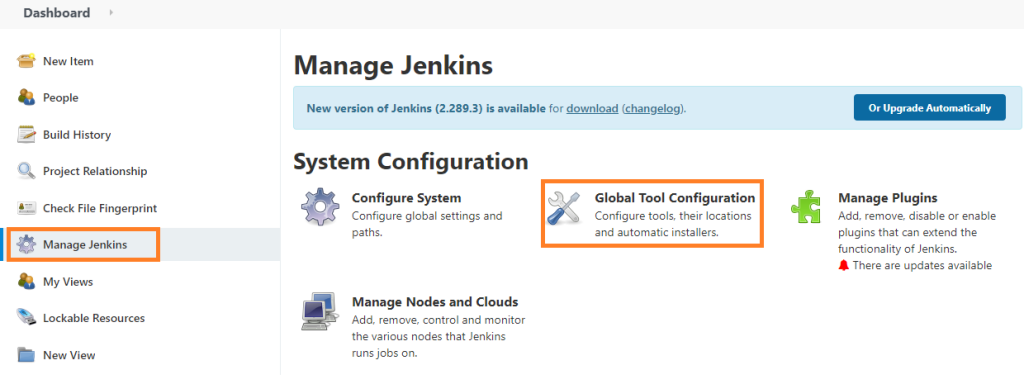Click the New View folder icon
Viewport: 1024px width, 384px height.
pos(26,355)
